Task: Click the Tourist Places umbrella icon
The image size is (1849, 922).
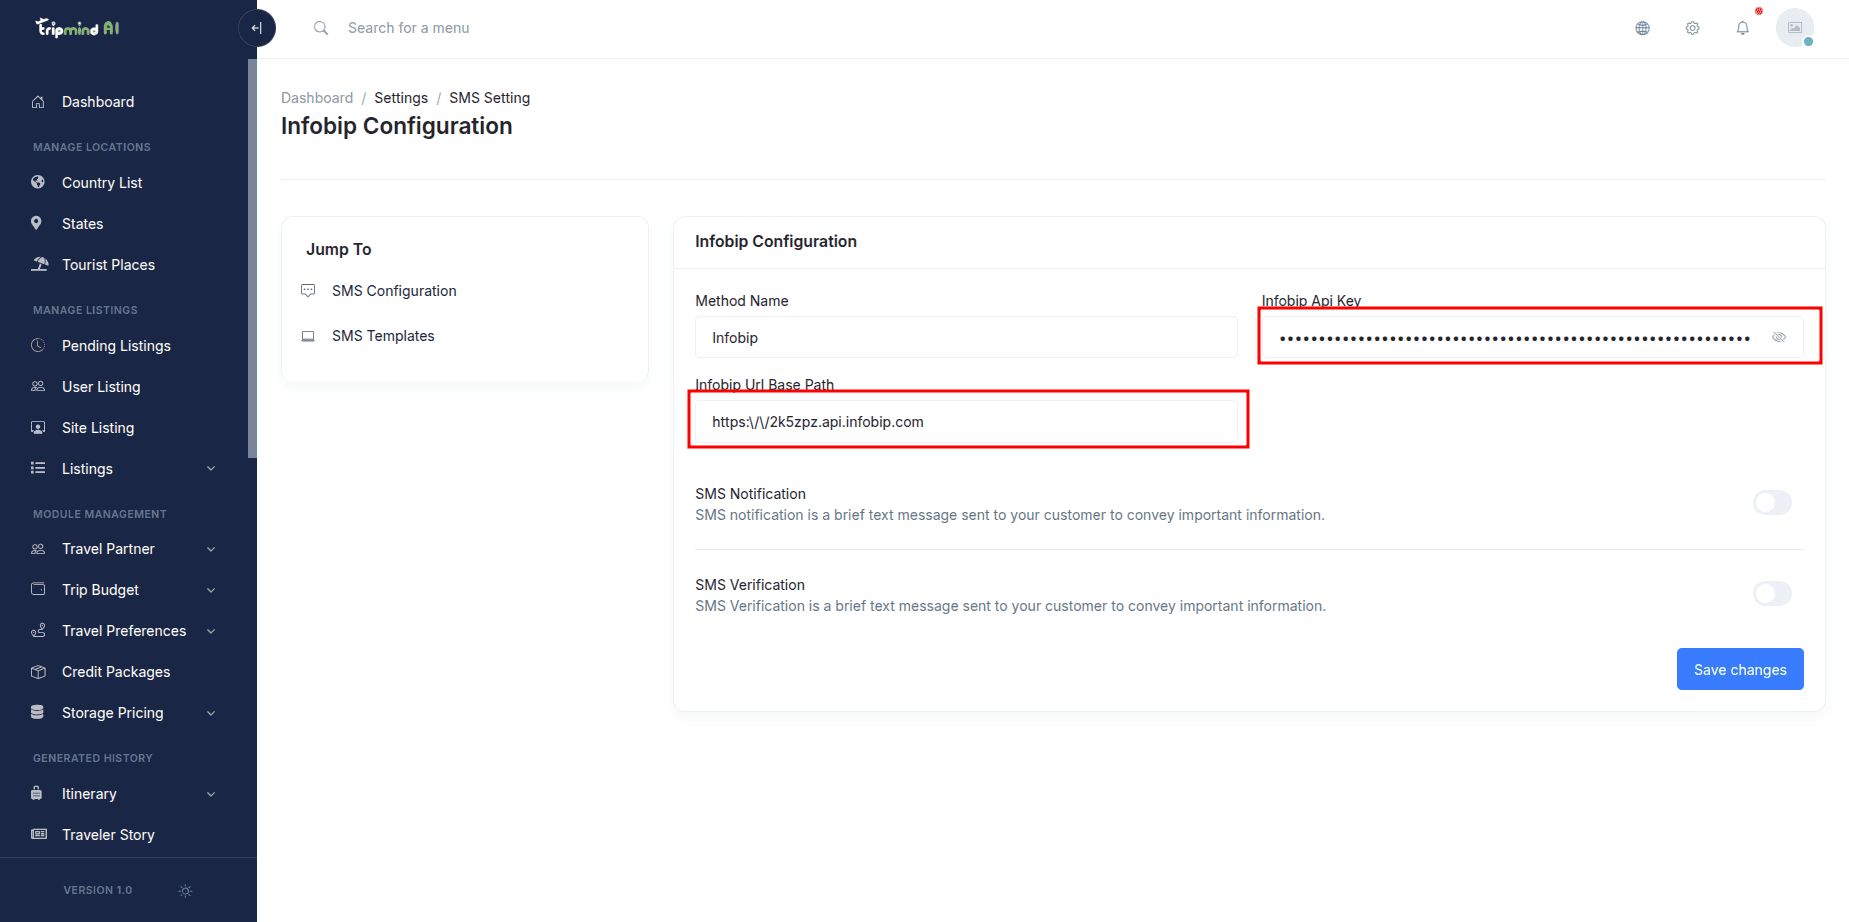Action: (39, 265)
